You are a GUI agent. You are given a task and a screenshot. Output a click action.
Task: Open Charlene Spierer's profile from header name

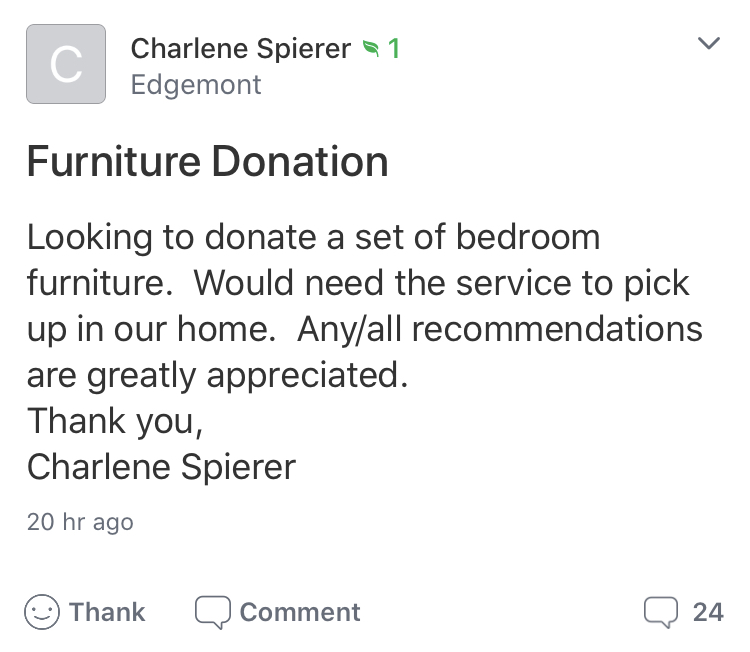[241, 48]
